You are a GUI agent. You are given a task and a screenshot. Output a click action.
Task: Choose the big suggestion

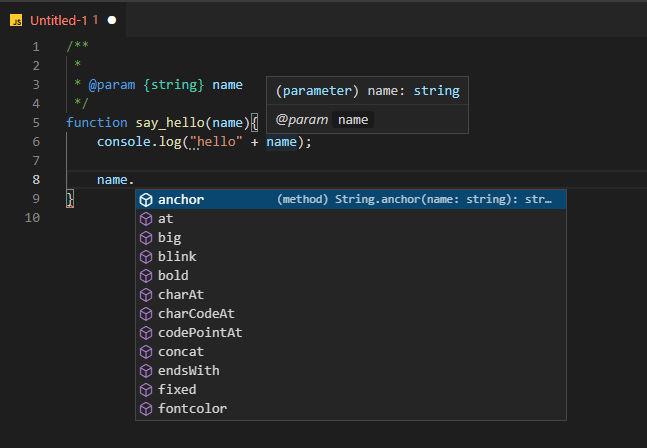(351, 238)
